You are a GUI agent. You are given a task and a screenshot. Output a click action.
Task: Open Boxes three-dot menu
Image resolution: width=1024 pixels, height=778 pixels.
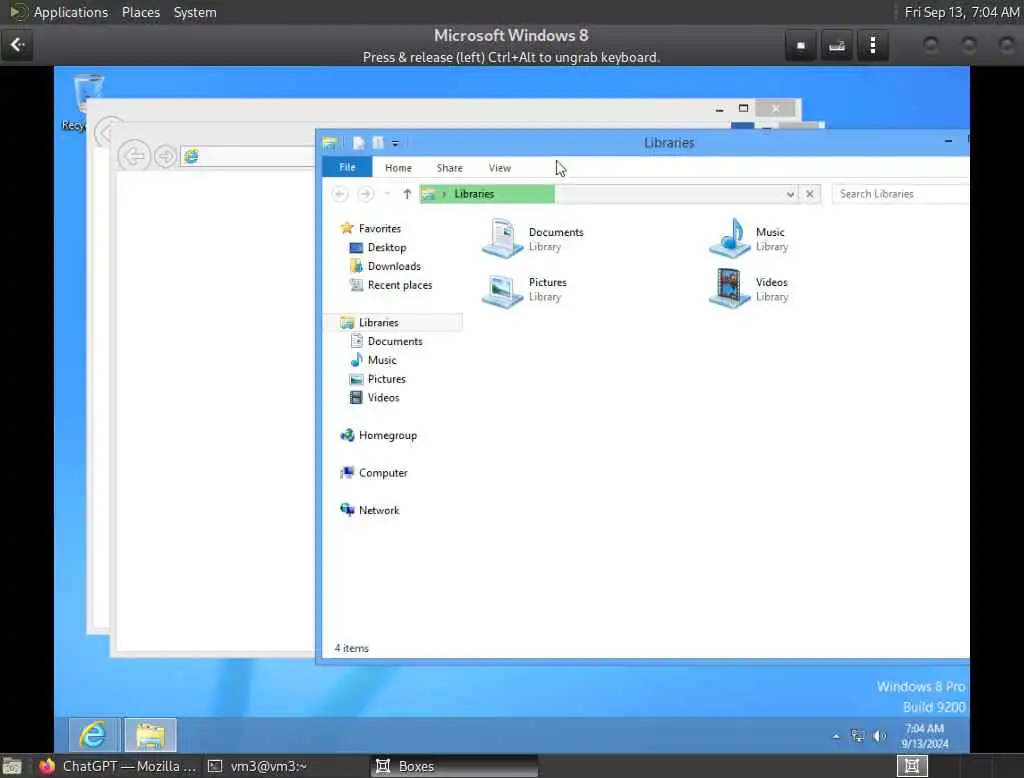[x=873, y=46]
